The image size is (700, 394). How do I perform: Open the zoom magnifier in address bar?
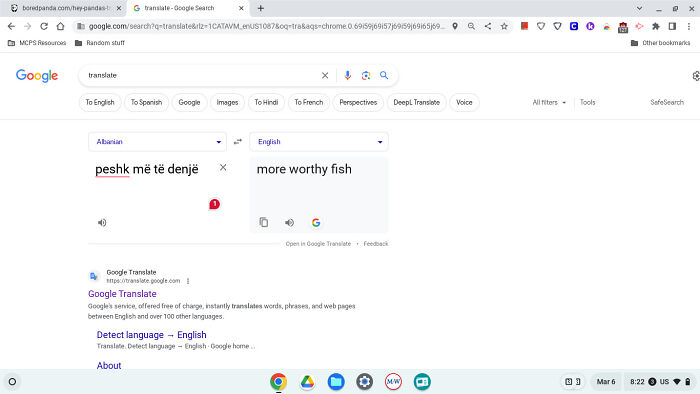pos(471,26)
